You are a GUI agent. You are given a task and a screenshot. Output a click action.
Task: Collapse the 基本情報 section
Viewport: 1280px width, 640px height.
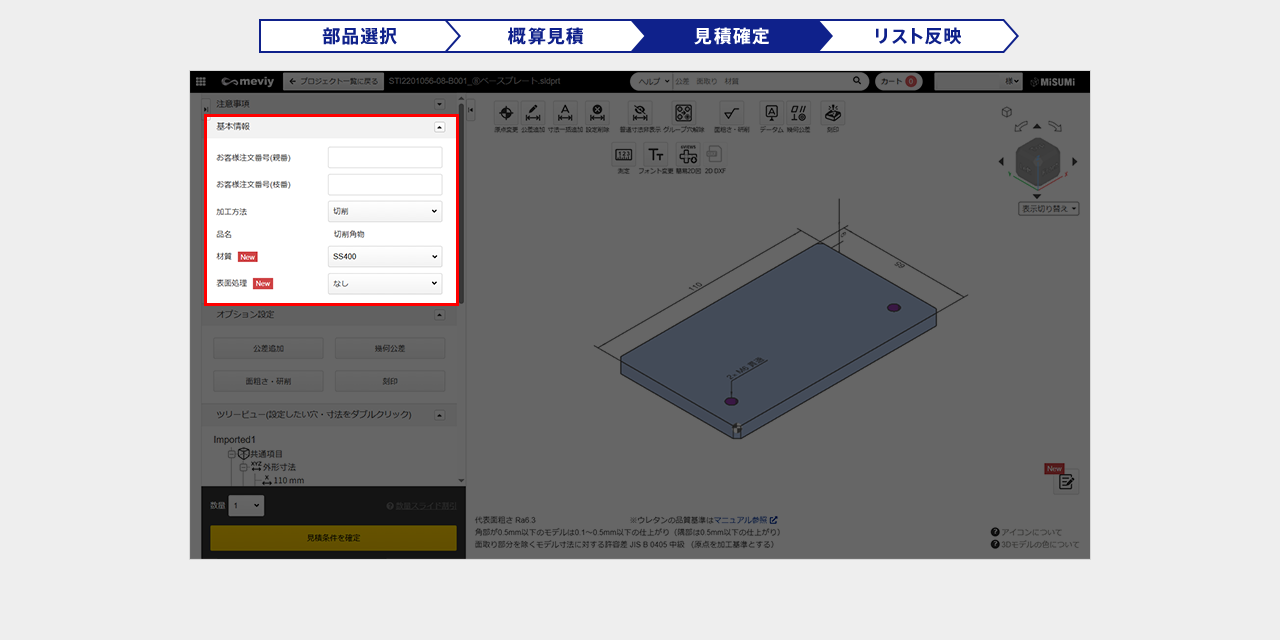click(x=439, y=127)
